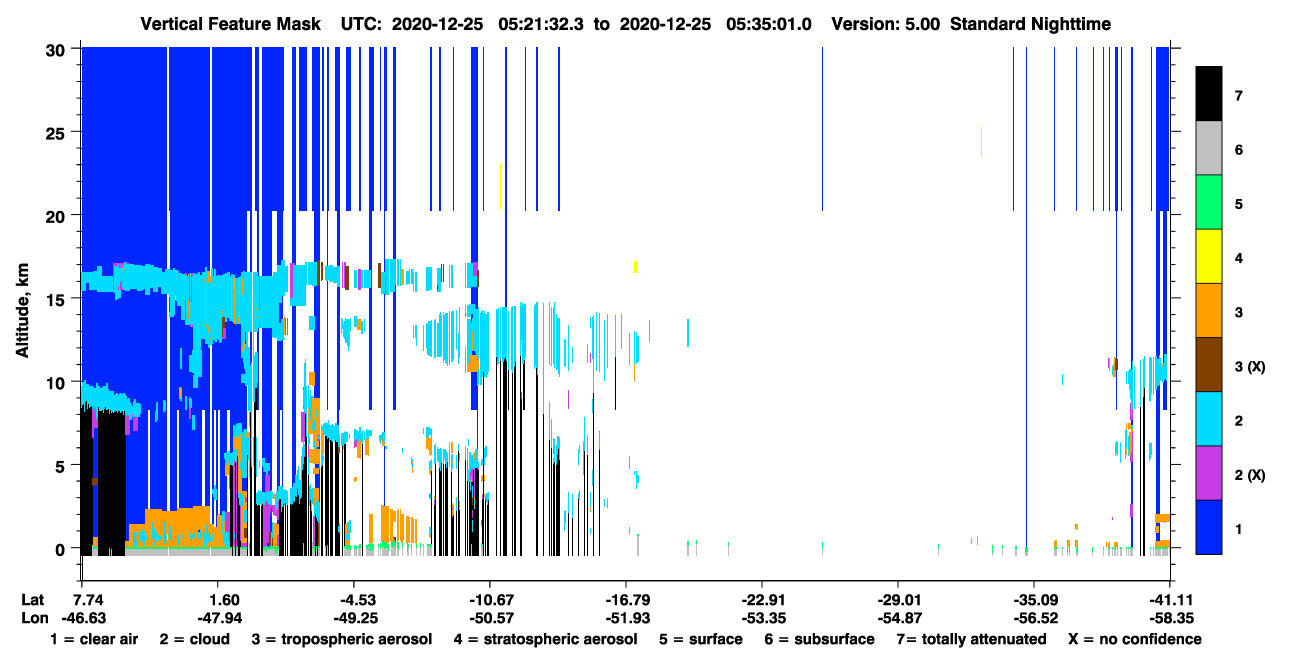This screenshot has width=1300, height=667.
Task: Click the 'Lon' row label
Action: pos(33,618)
